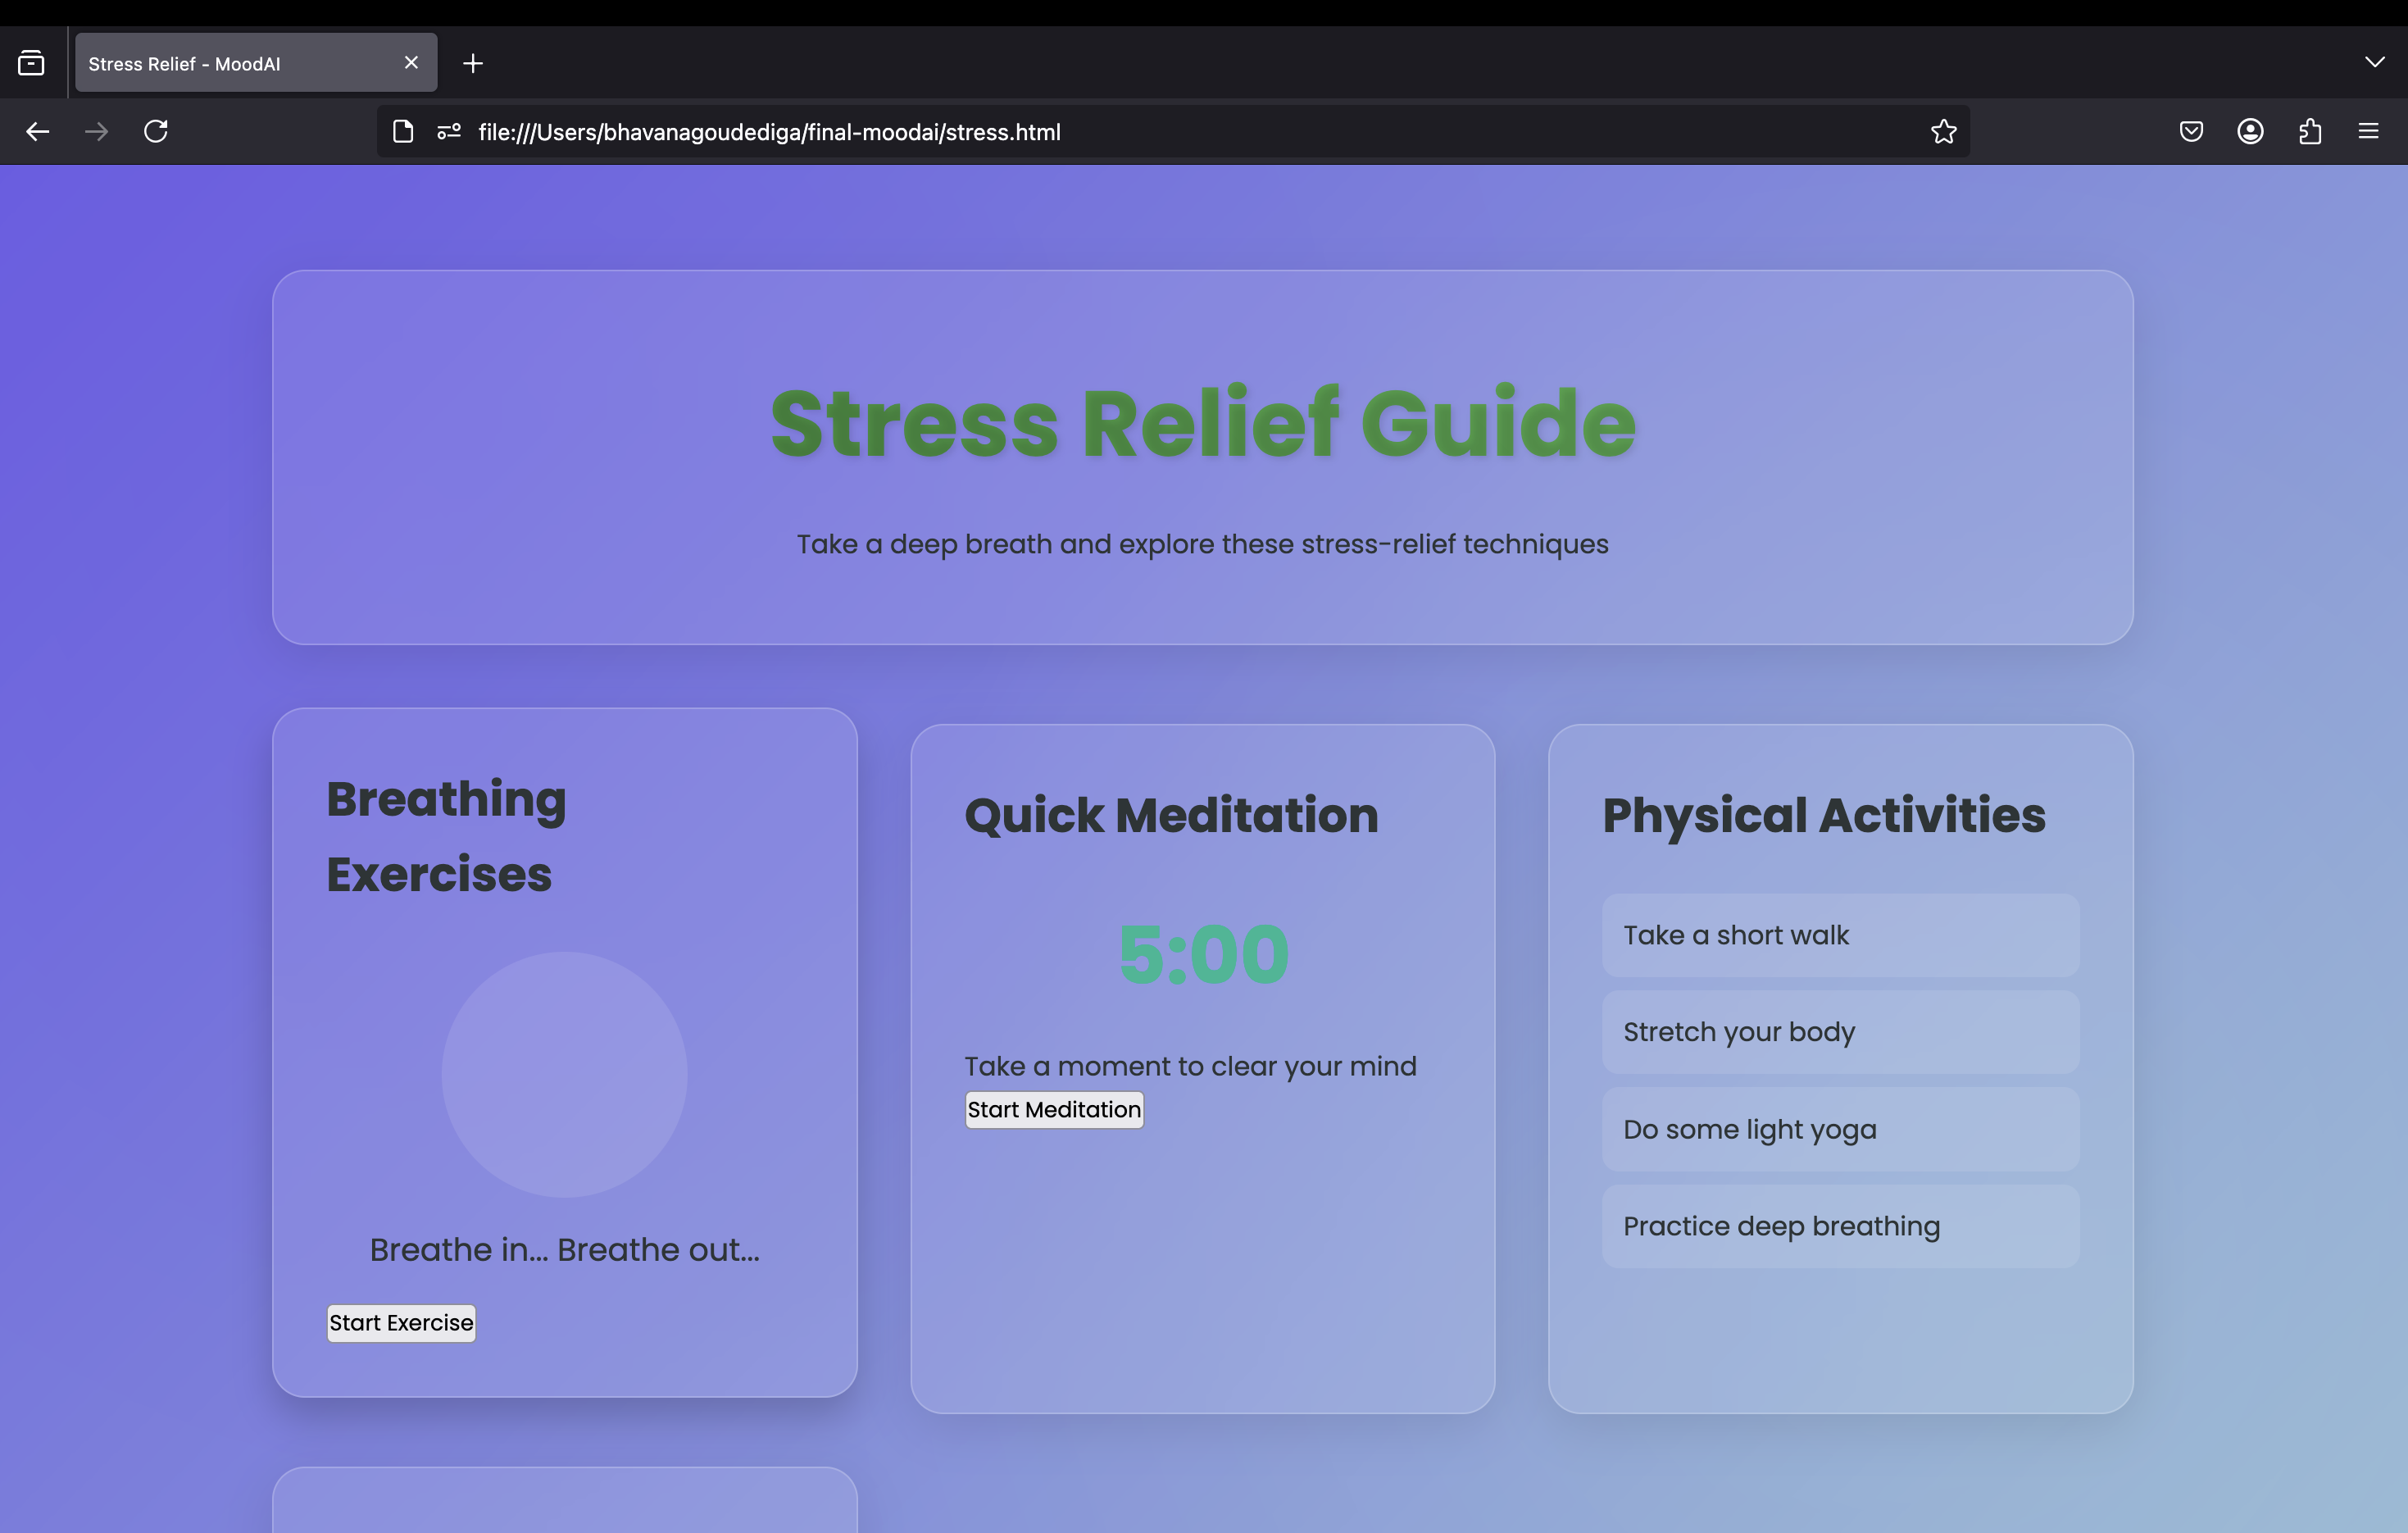
Task: Bookmark this page with the star icon
Action: (1943, 132)
